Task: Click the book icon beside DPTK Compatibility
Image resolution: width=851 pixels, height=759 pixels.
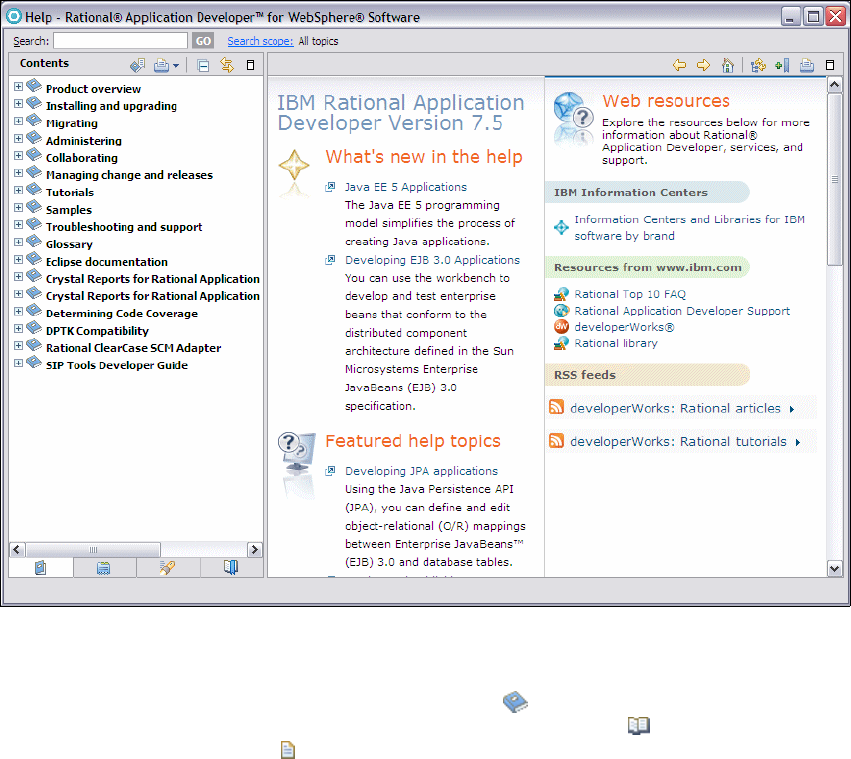Action: pos(34,327)
